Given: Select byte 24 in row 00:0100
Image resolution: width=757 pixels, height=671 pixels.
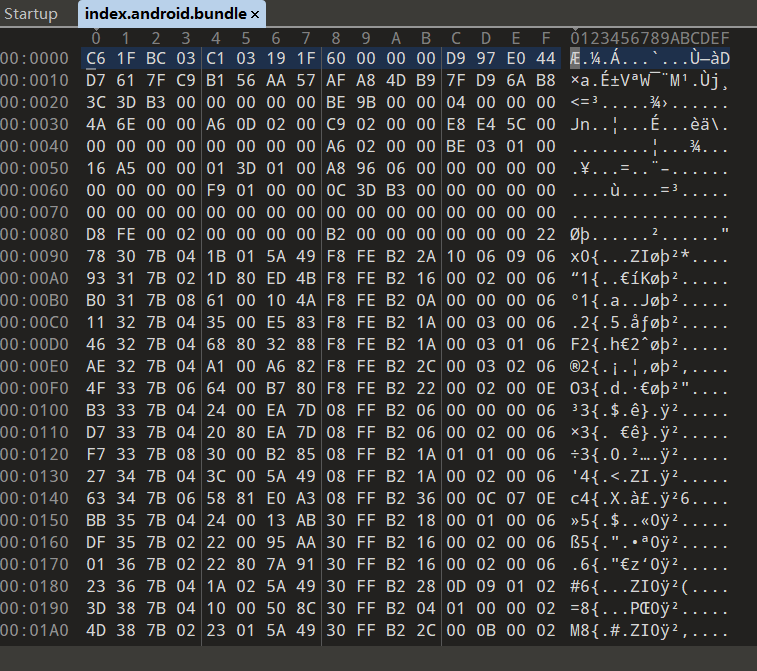Looking at the screenshot, I should point(216,410).
